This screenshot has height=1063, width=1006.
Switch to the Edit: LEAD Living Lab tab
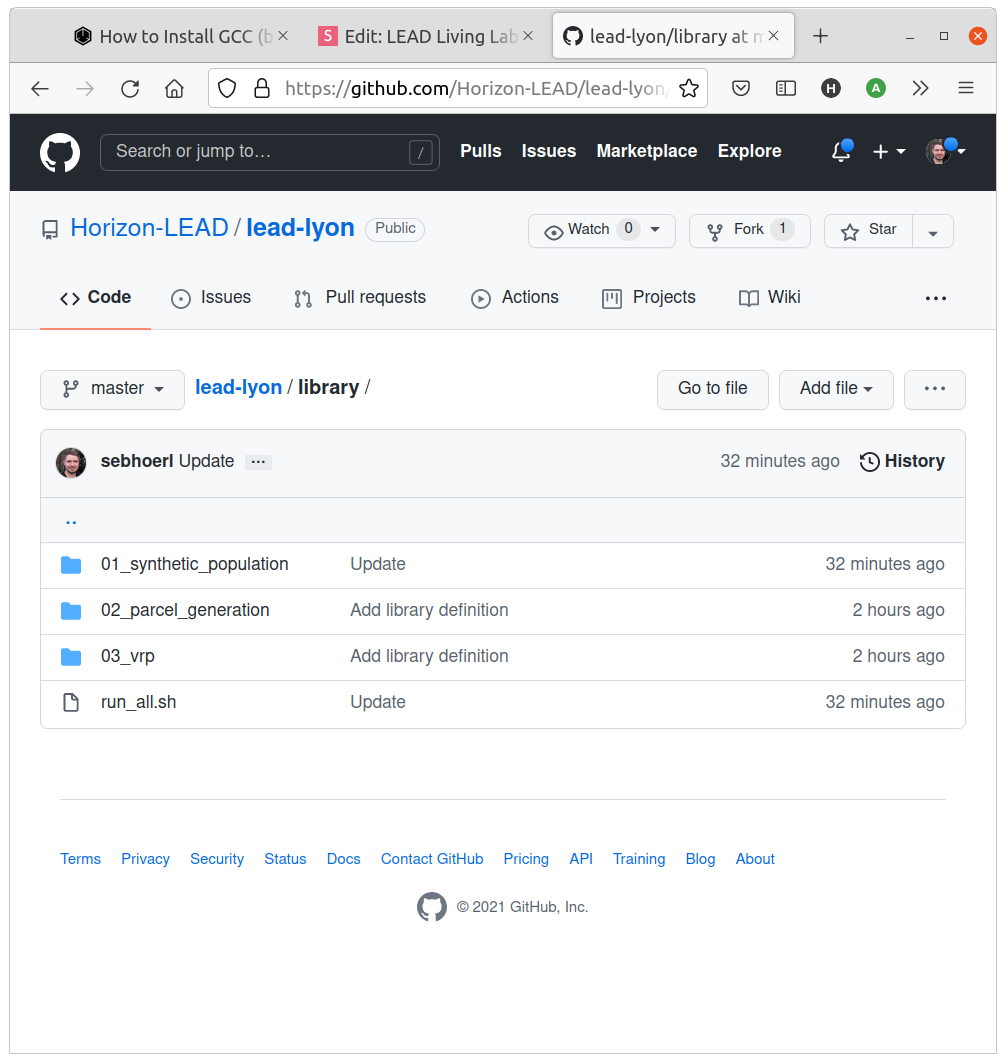tap(424, 36)
